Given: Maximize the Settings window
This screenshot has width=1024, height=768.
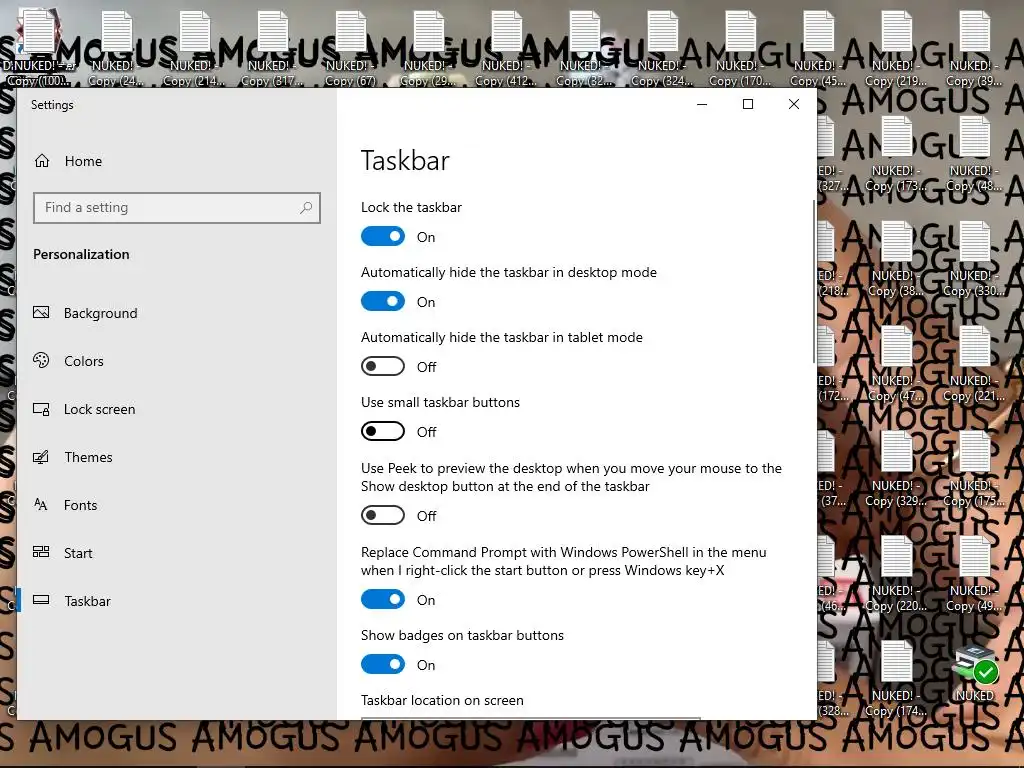Looking at the screenshot, I should point(748,104).
